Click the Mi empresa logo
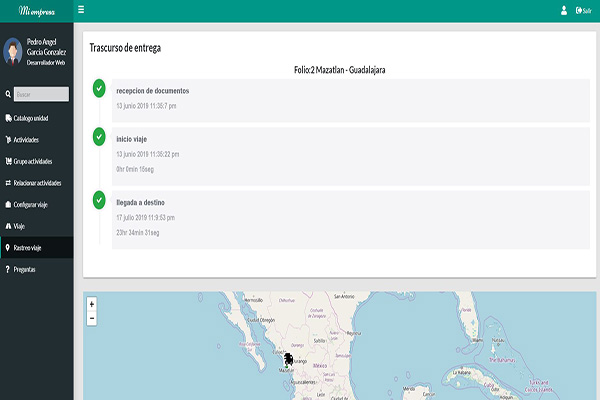 pos(36,10)
